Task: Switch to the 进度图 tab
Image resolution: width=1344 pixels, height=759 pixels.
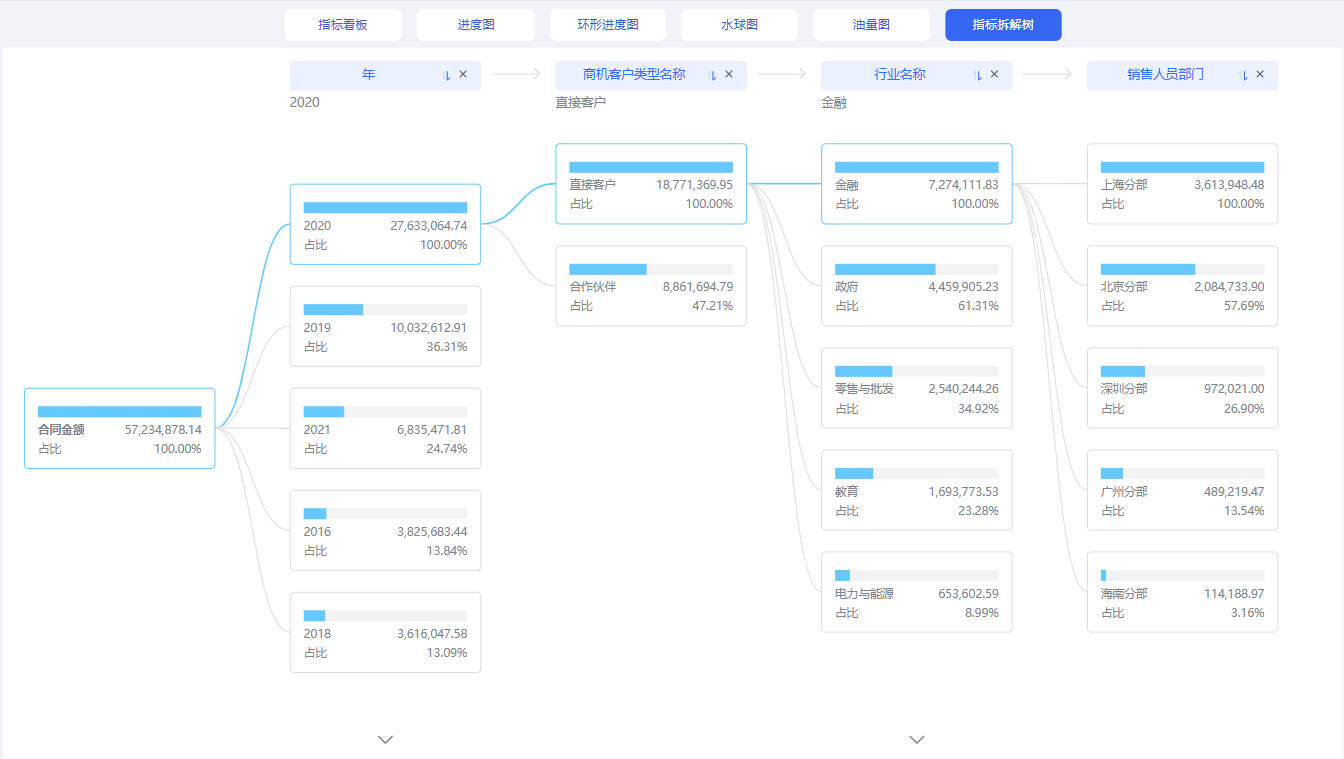Action: click(x=476, y=25)
